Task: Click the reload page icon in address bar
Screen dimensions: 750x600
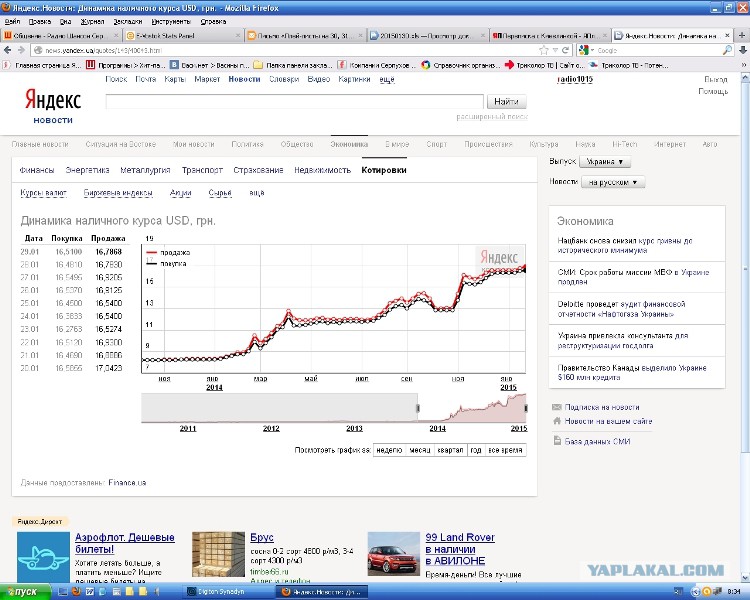Action: [x=566, y=50]
